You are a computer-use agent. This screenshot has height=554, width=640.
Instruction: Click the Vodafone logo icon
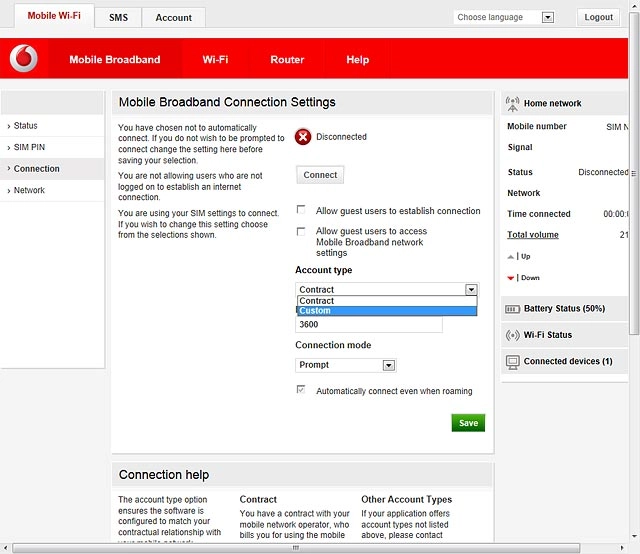(x=24, y=58)
